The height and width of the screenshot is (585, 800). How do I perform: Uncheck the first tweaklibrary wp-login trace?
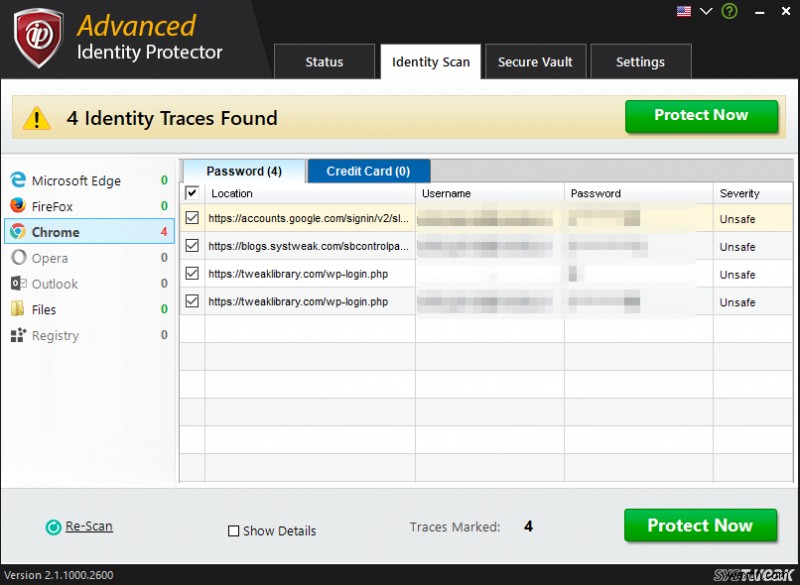(x=191, y=273)
